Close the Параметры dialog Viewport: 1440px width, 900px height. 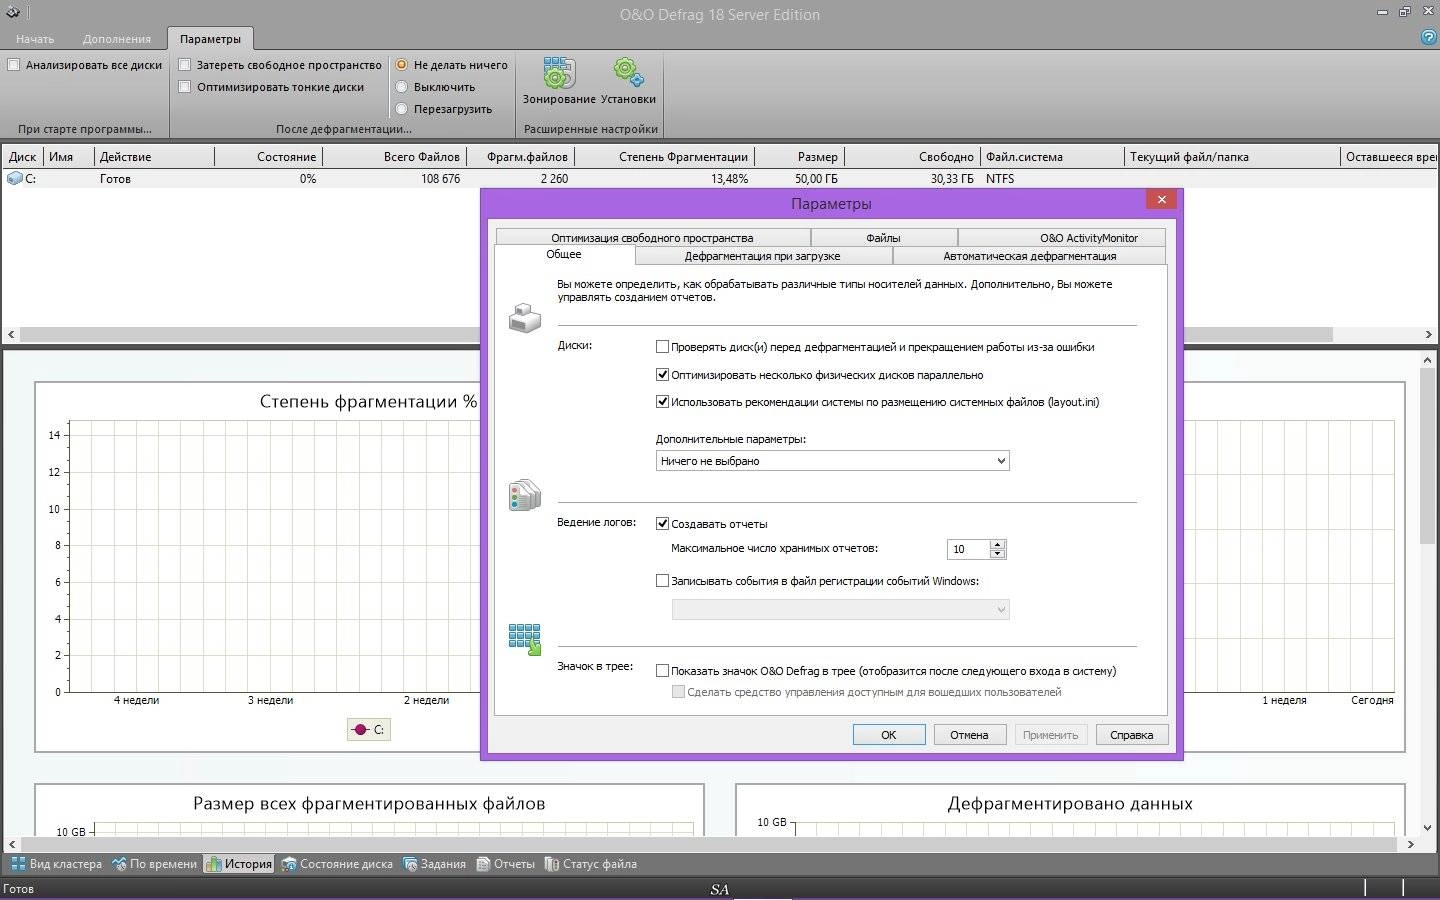(1161, 200)
